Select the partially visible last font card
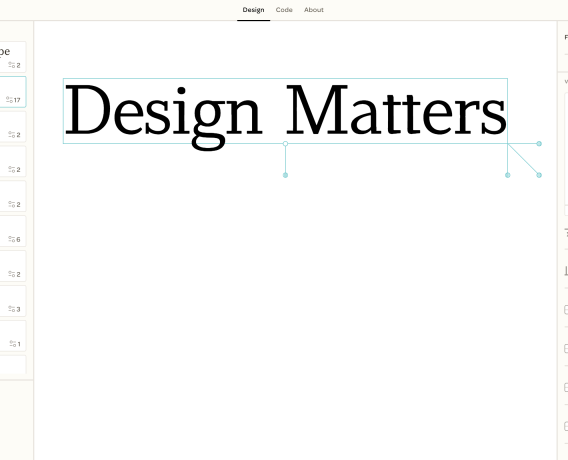 tap(13, 364)
